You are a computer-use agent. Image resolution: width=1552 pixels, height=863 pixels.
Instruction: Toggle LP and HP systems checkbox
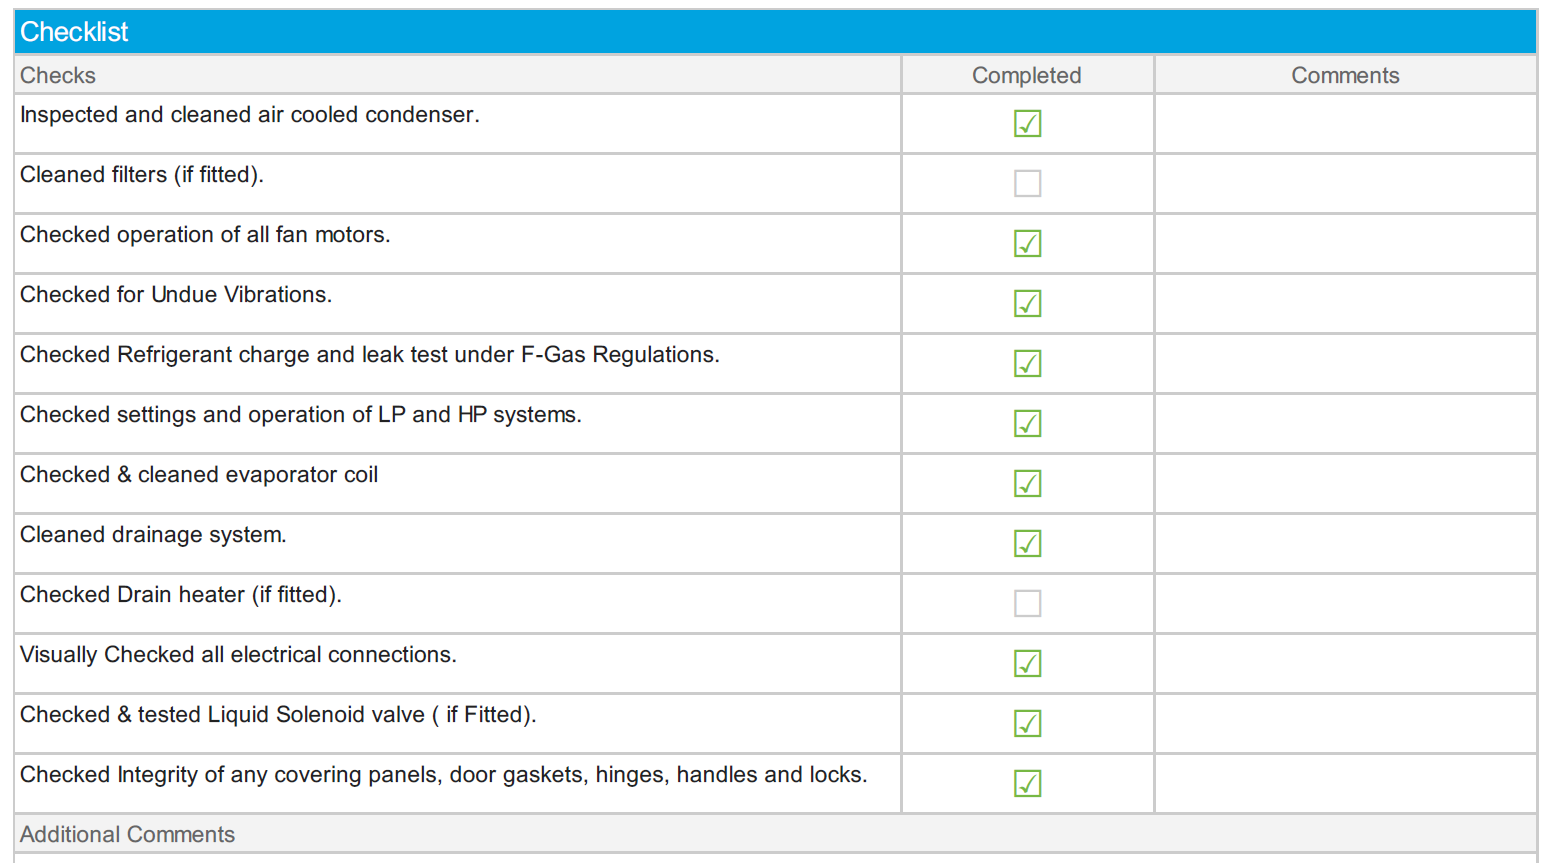(1027, 424)
